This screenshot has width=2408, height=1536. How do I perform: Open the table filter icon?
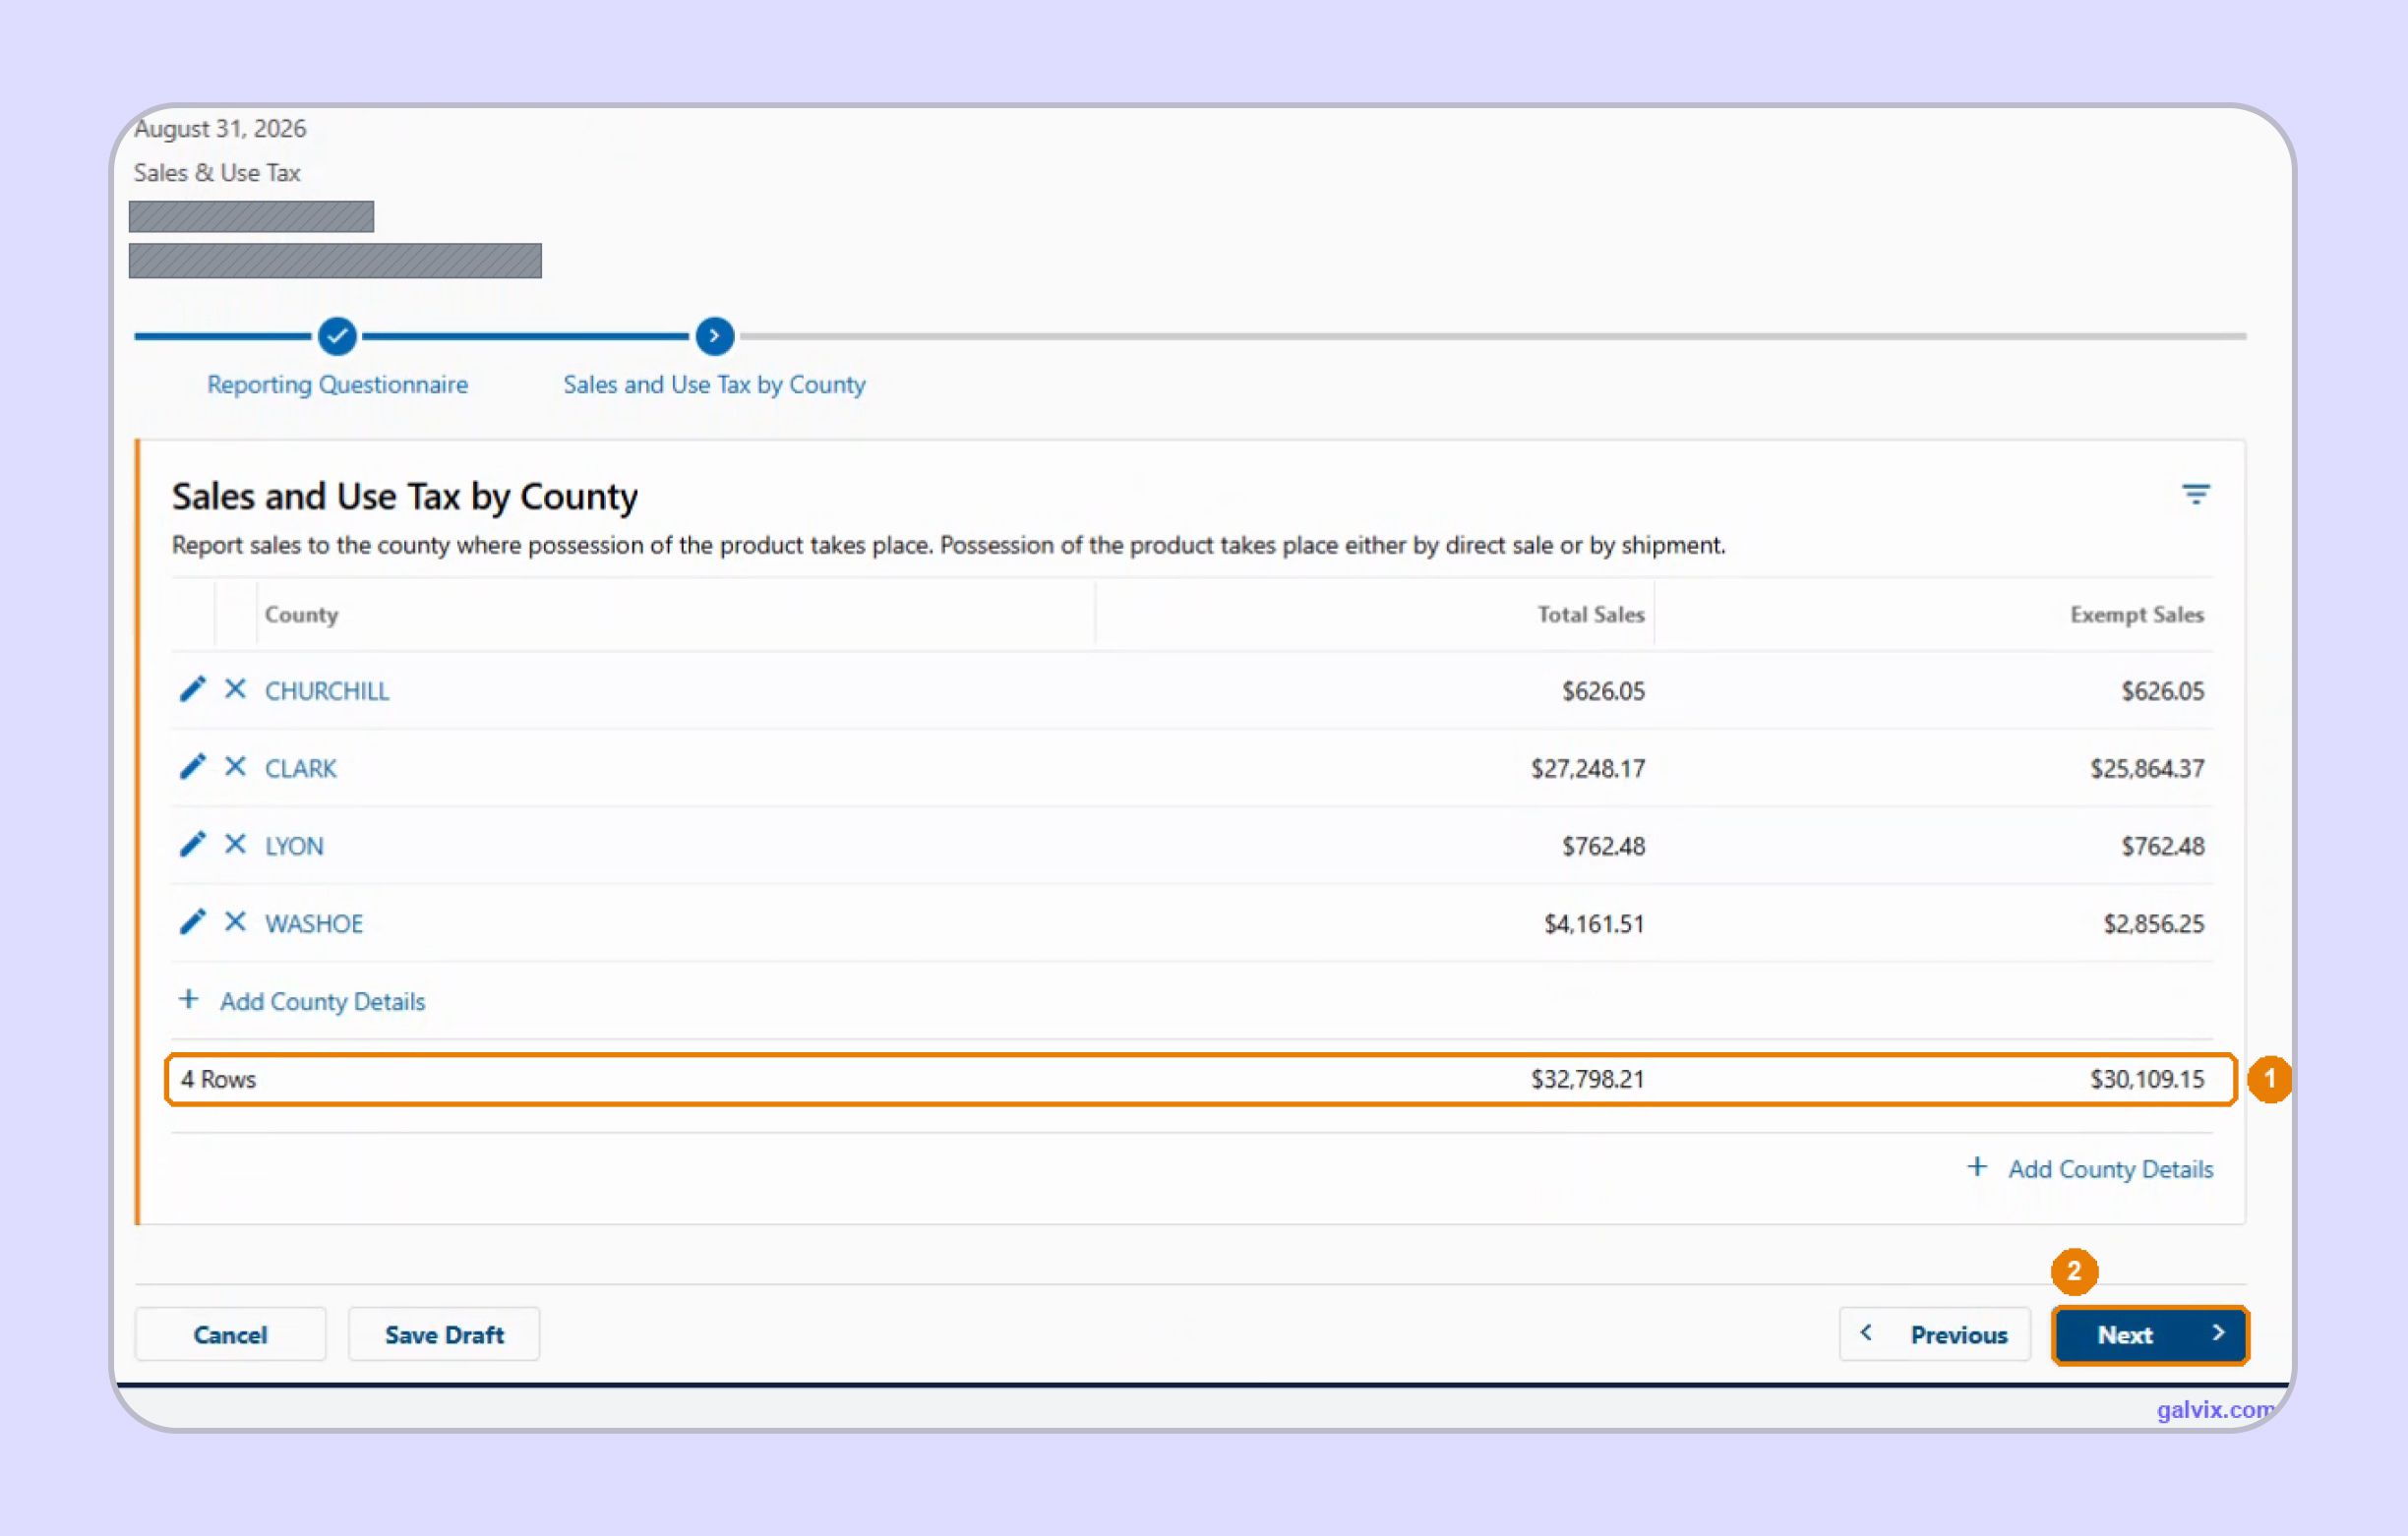[x=2195, y=494]
